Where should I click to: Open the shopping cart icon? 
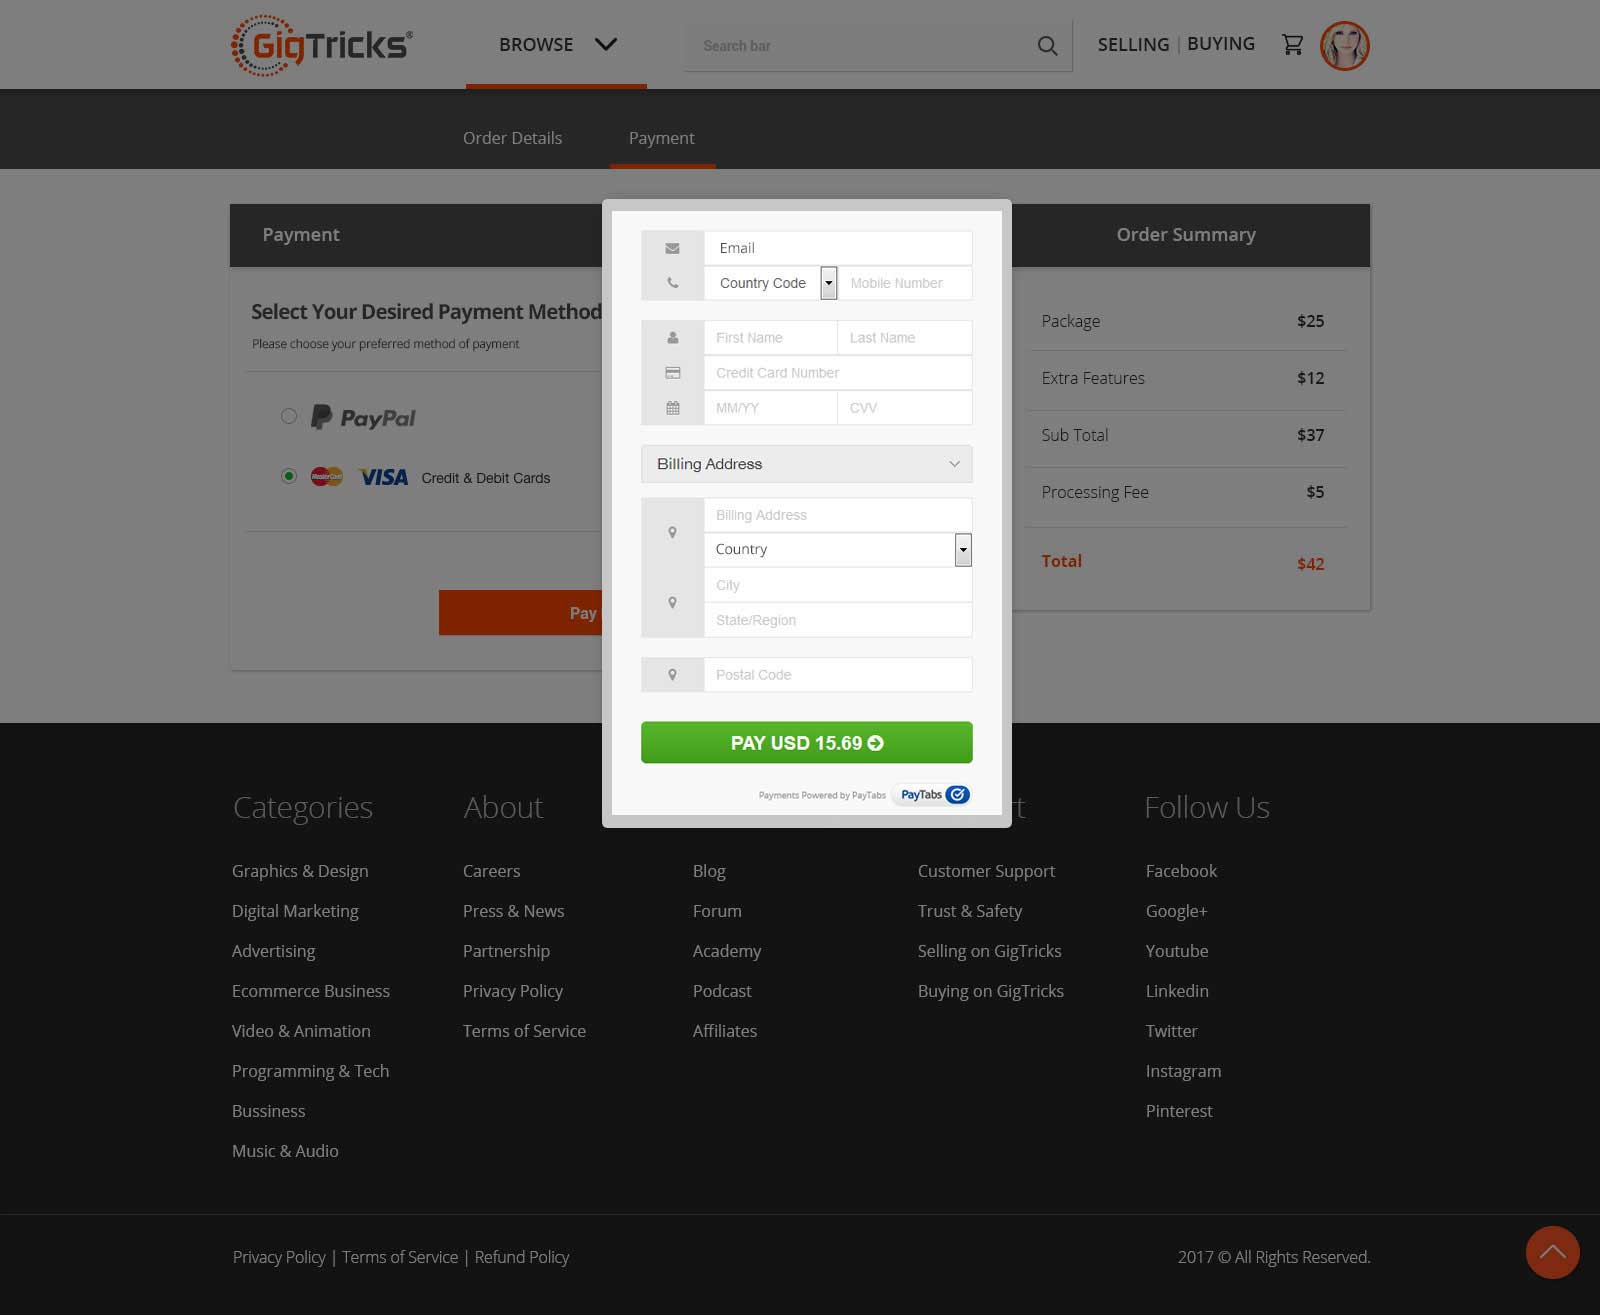tap(1292, 45)
